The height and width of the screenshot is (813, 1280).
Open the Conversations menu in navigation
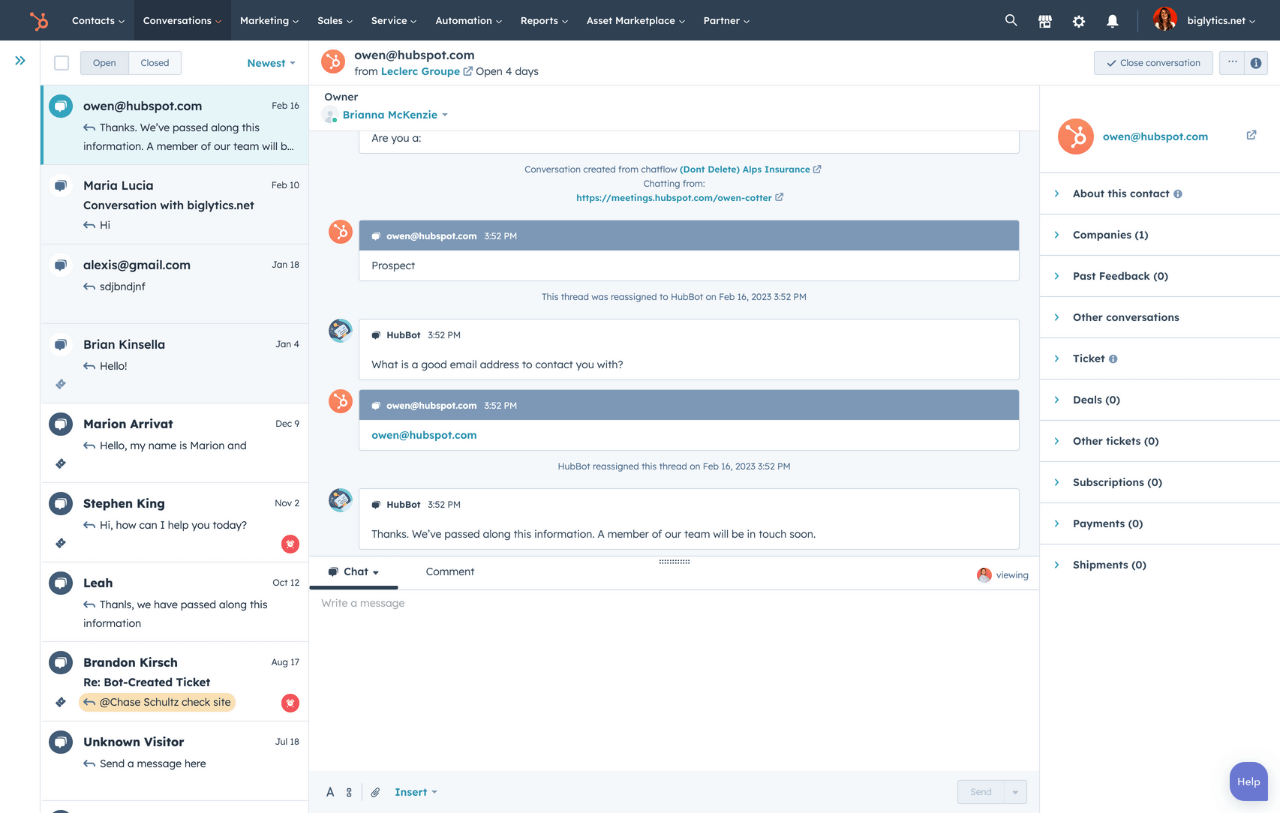pos(181,20)
